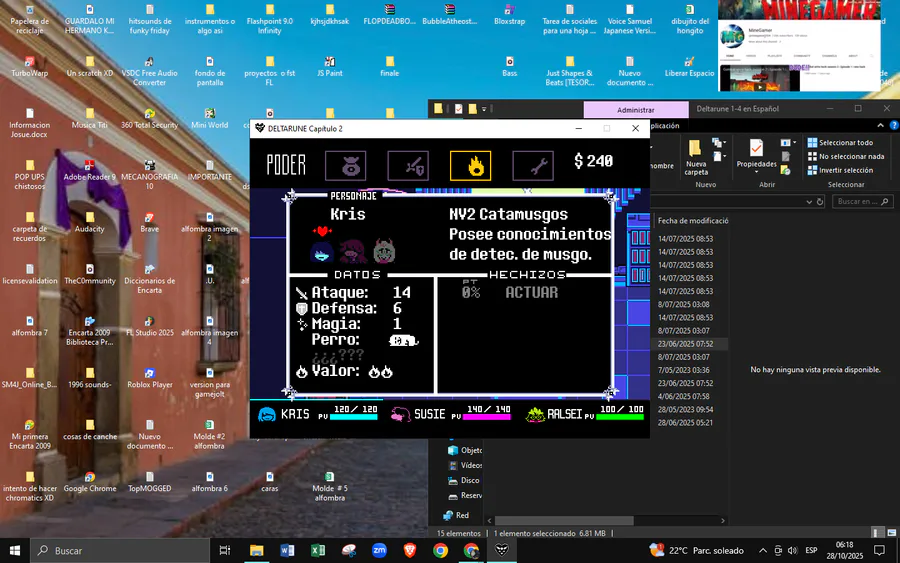
Task: Expand the quick access toolbar dropdown arrow
Action: (484, 108)
